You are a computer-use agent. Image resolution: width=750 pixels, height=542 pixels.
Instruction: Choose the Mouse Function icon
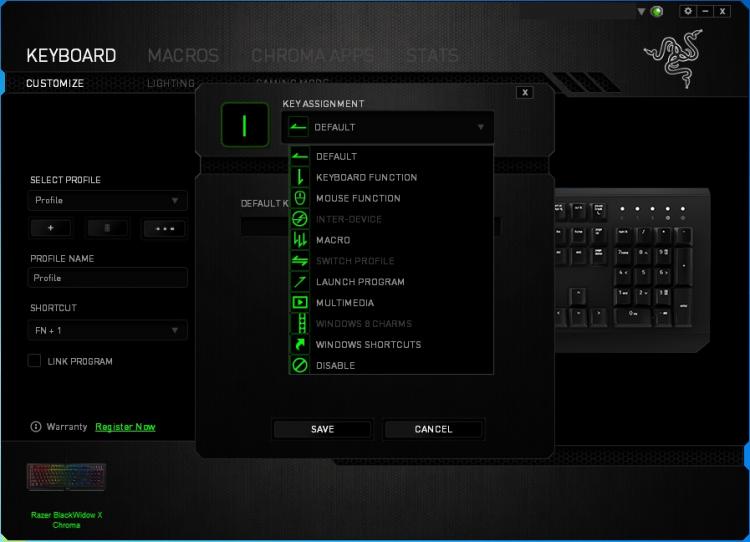(x=300, y=198)
